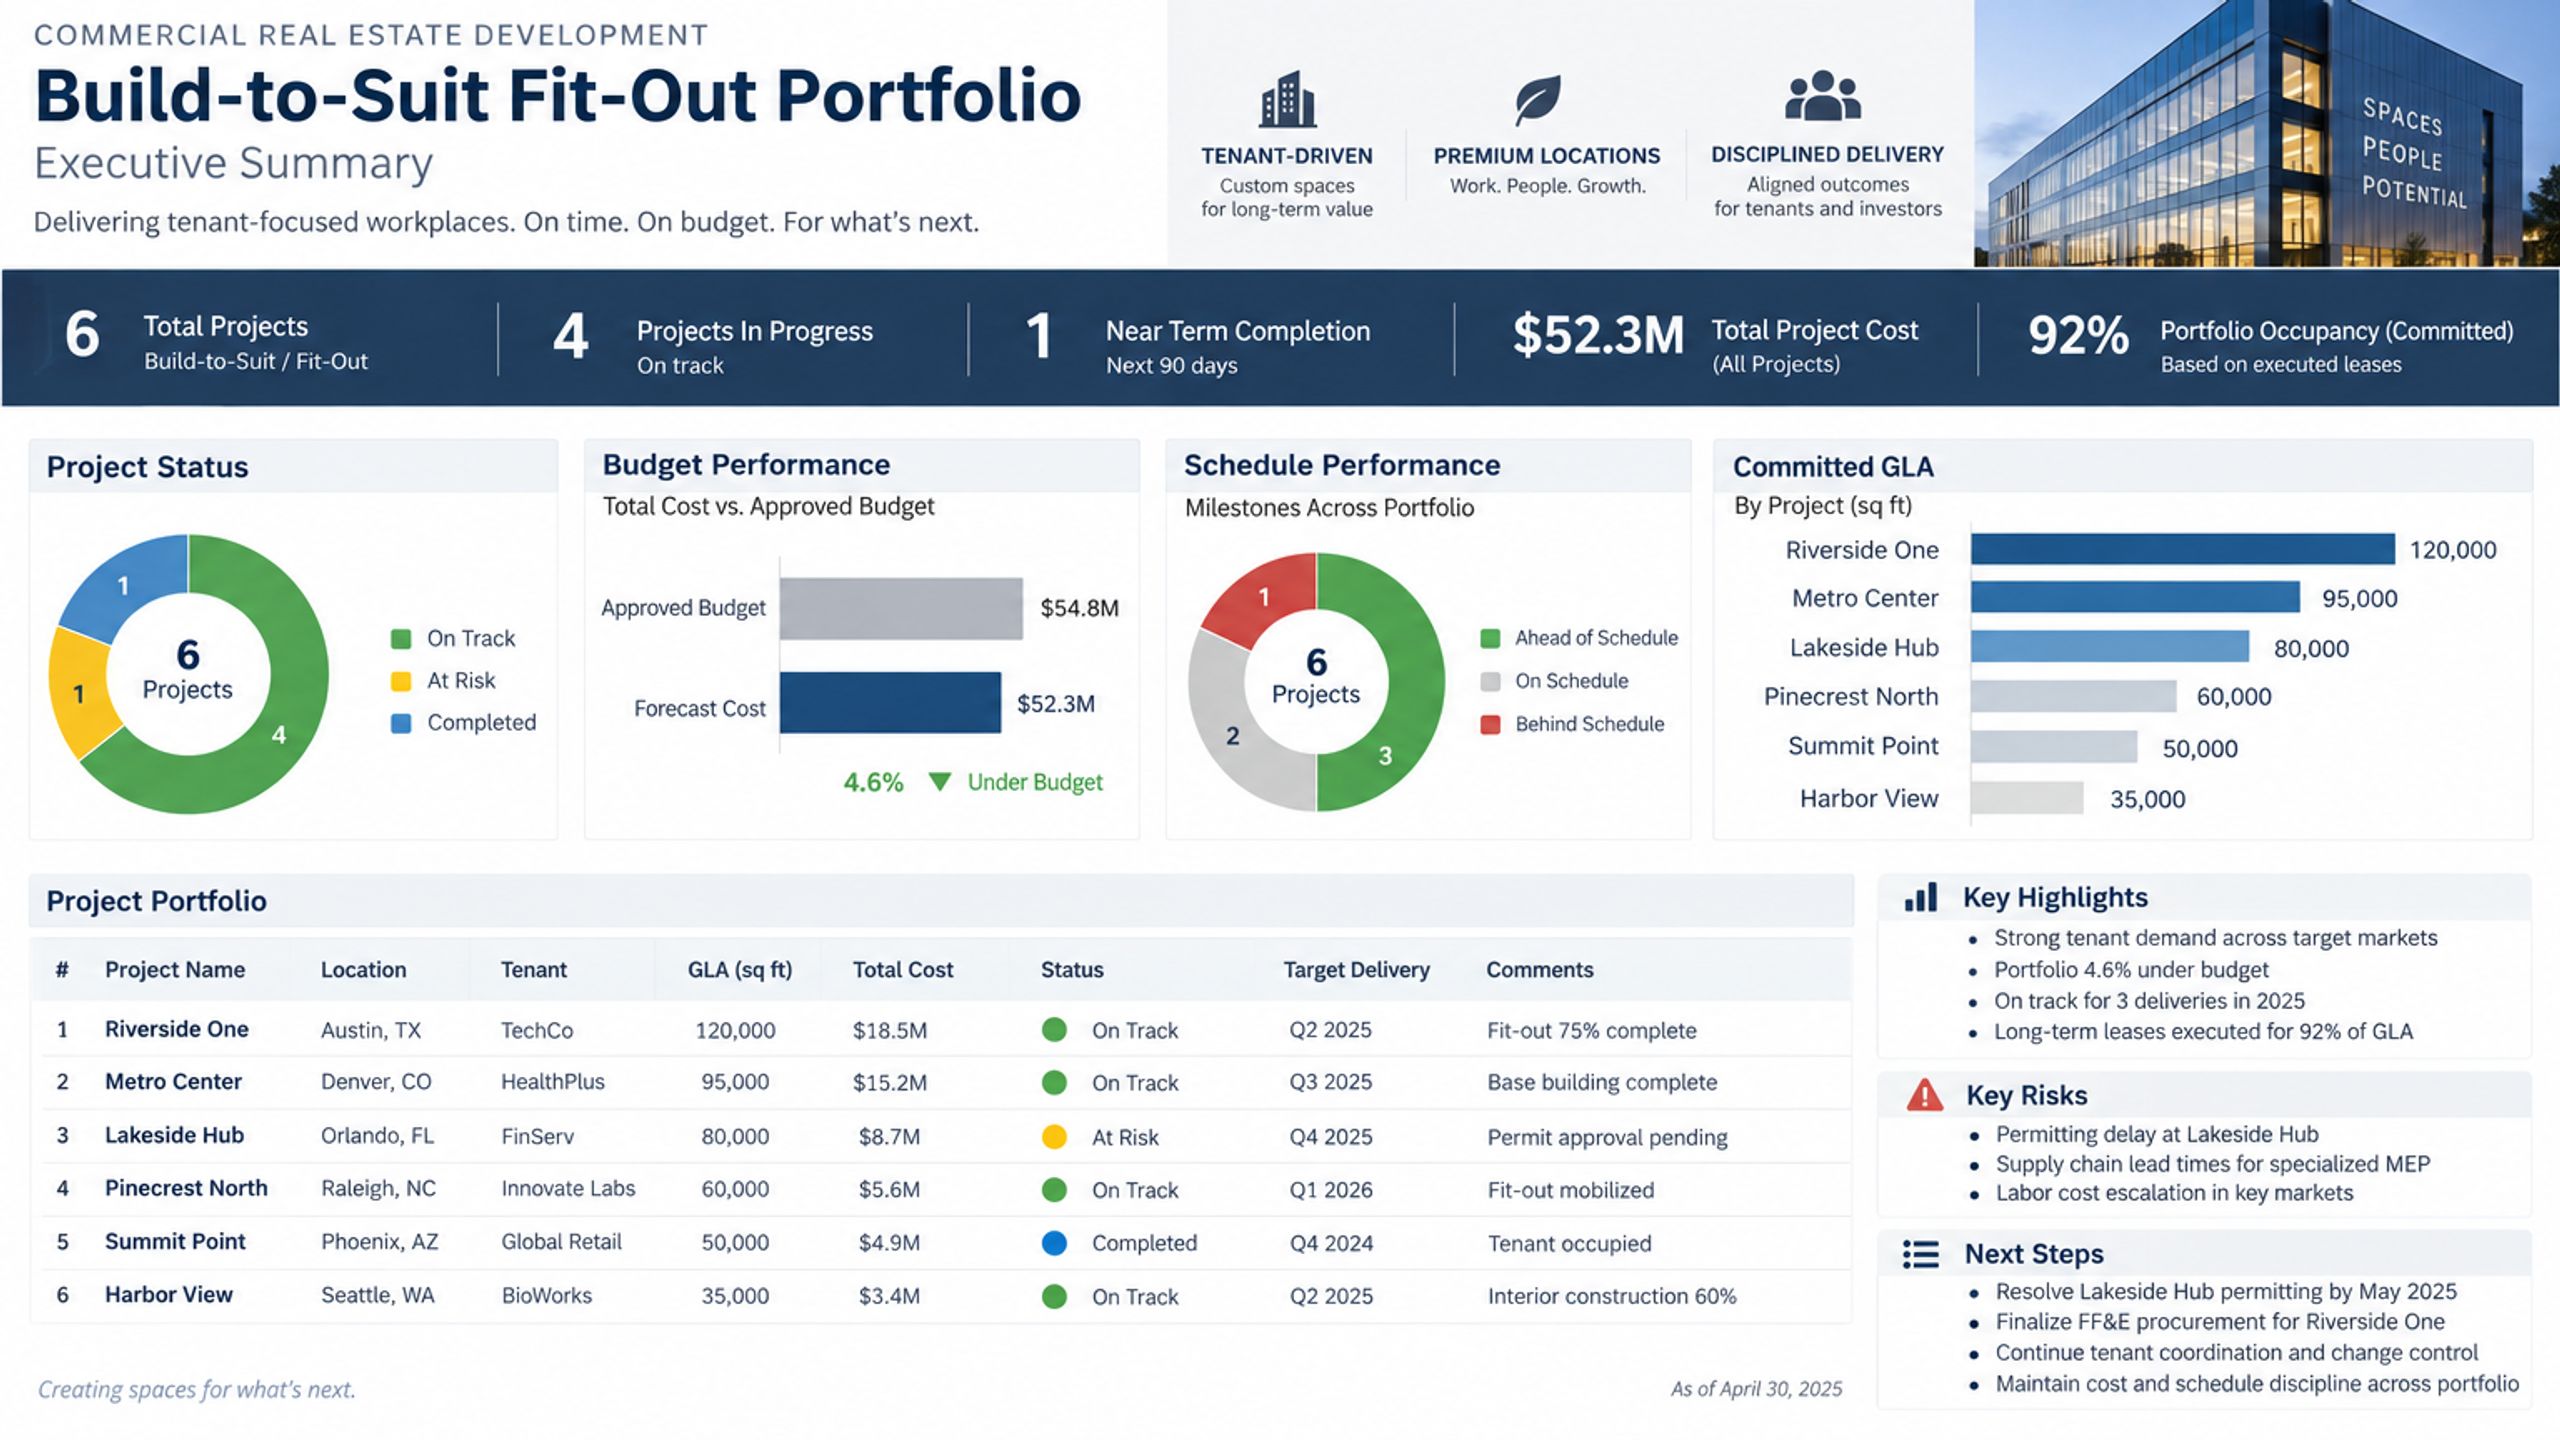Screen dimensions: 2560x1440
Task: Click the yellow At Risk donut segment
Action: pos(80,692)
